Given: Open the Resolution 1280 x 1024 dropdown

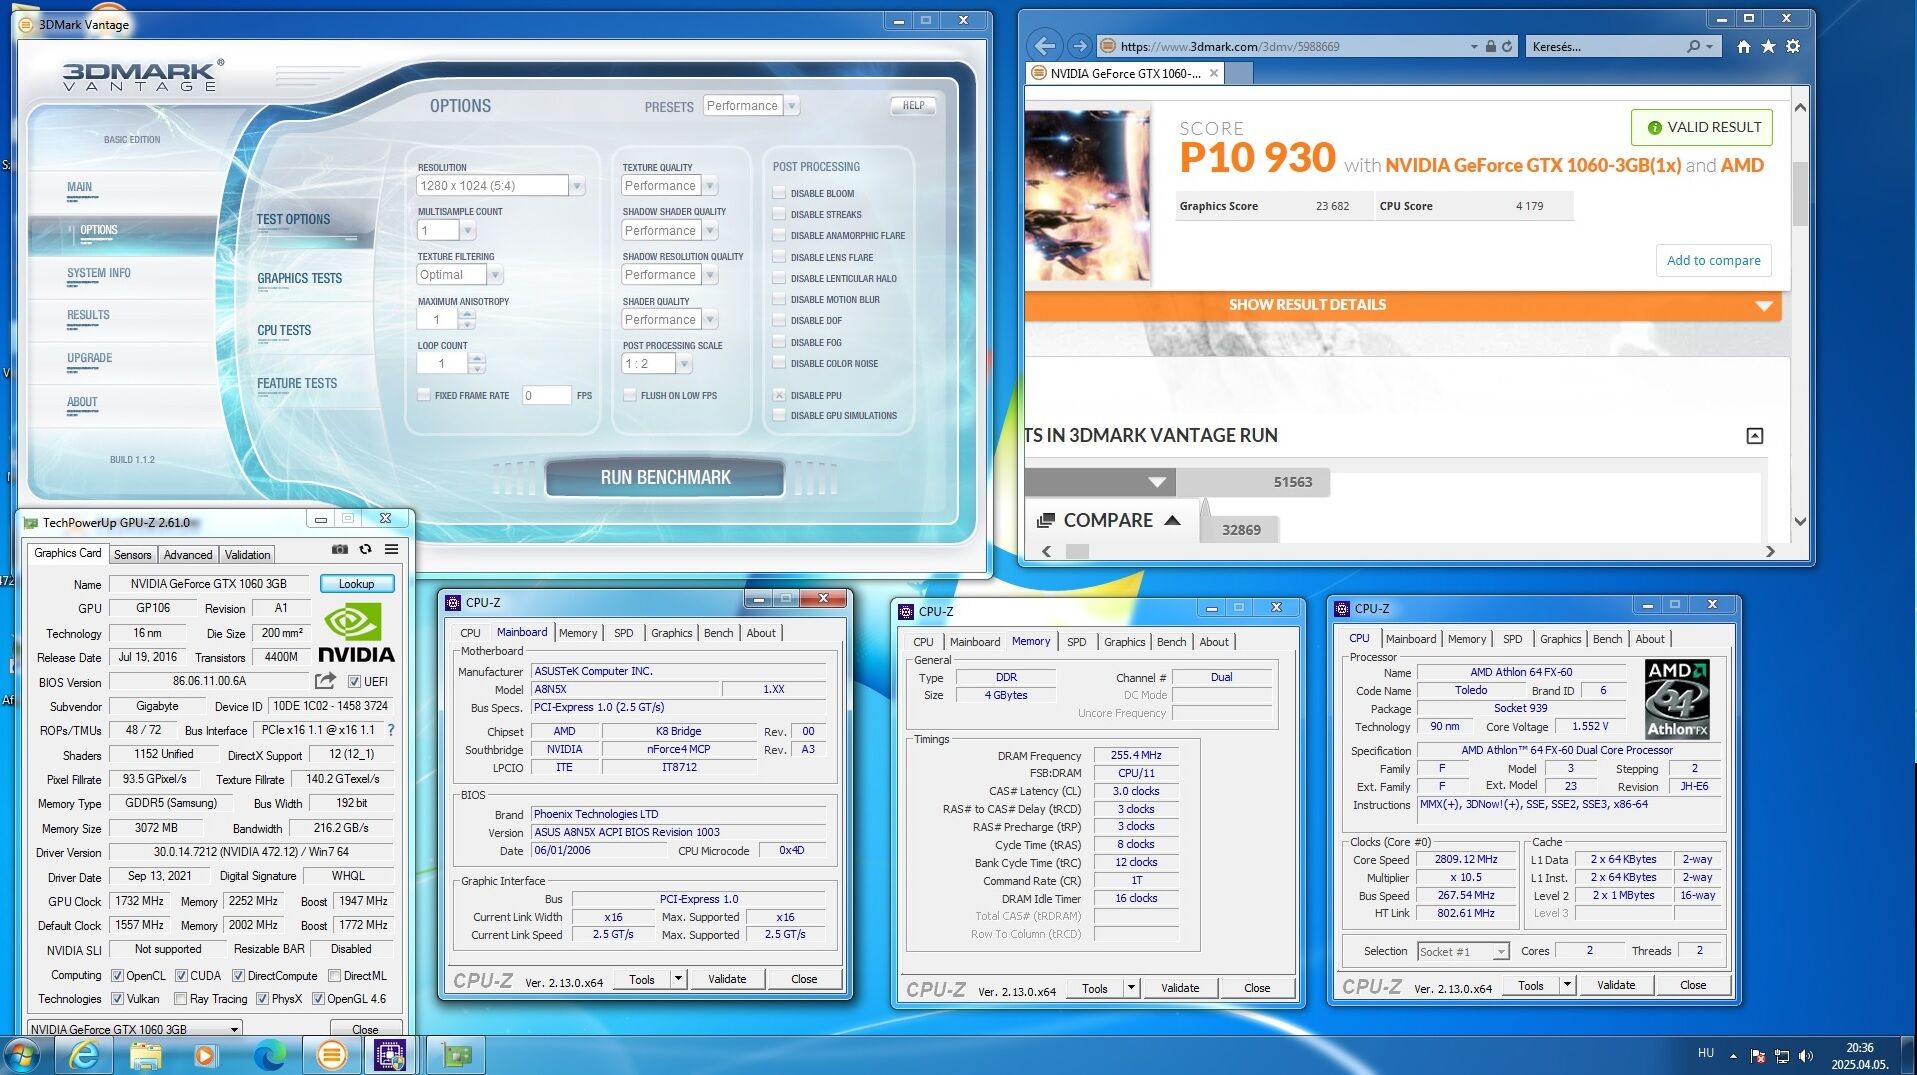Looking at the screenshot, I should point(577,186).
